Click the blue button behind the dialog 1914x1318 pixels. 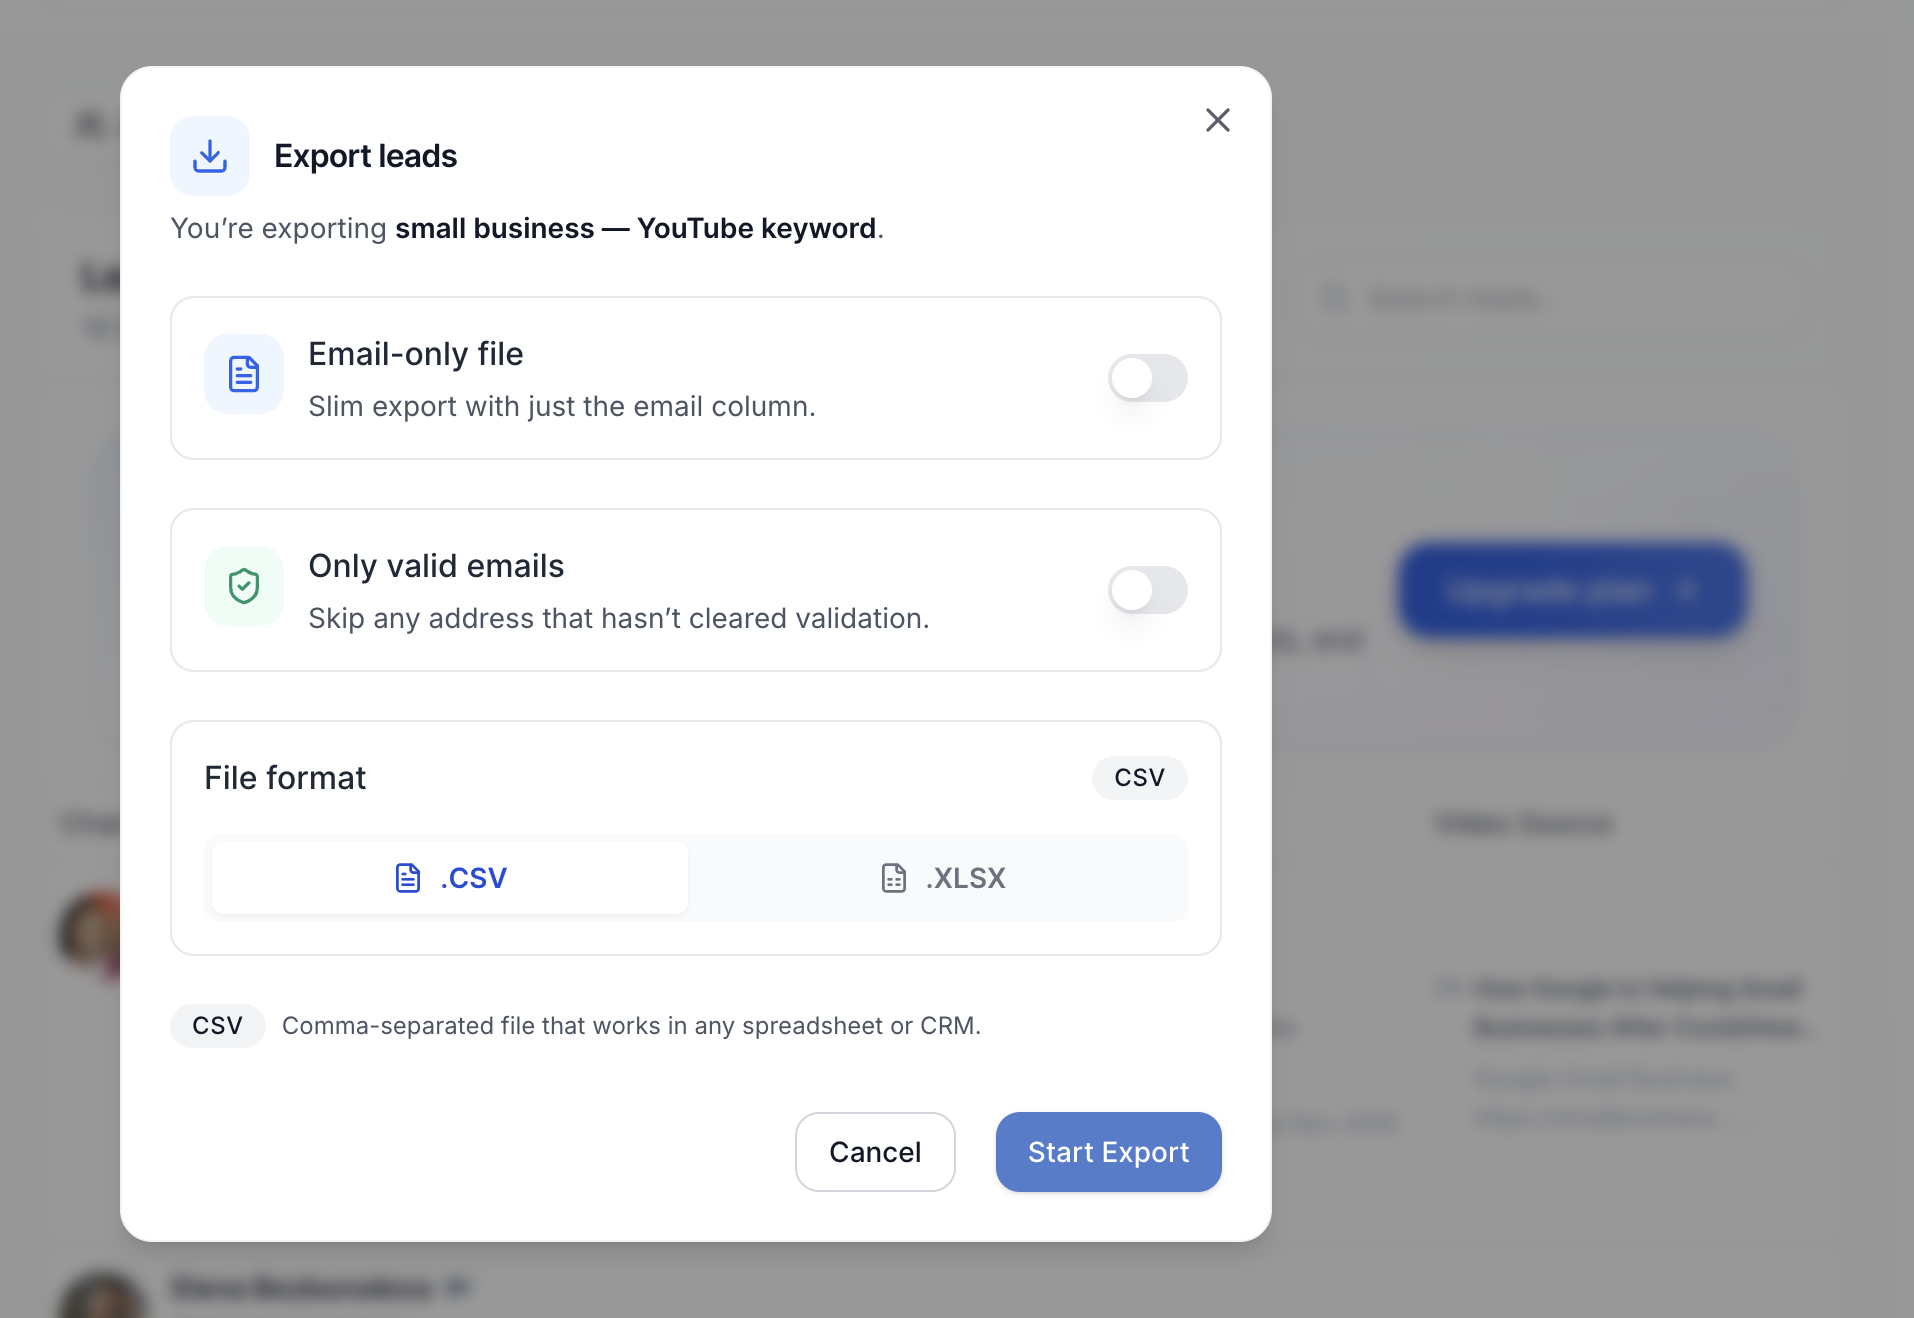click(1572, 591)
